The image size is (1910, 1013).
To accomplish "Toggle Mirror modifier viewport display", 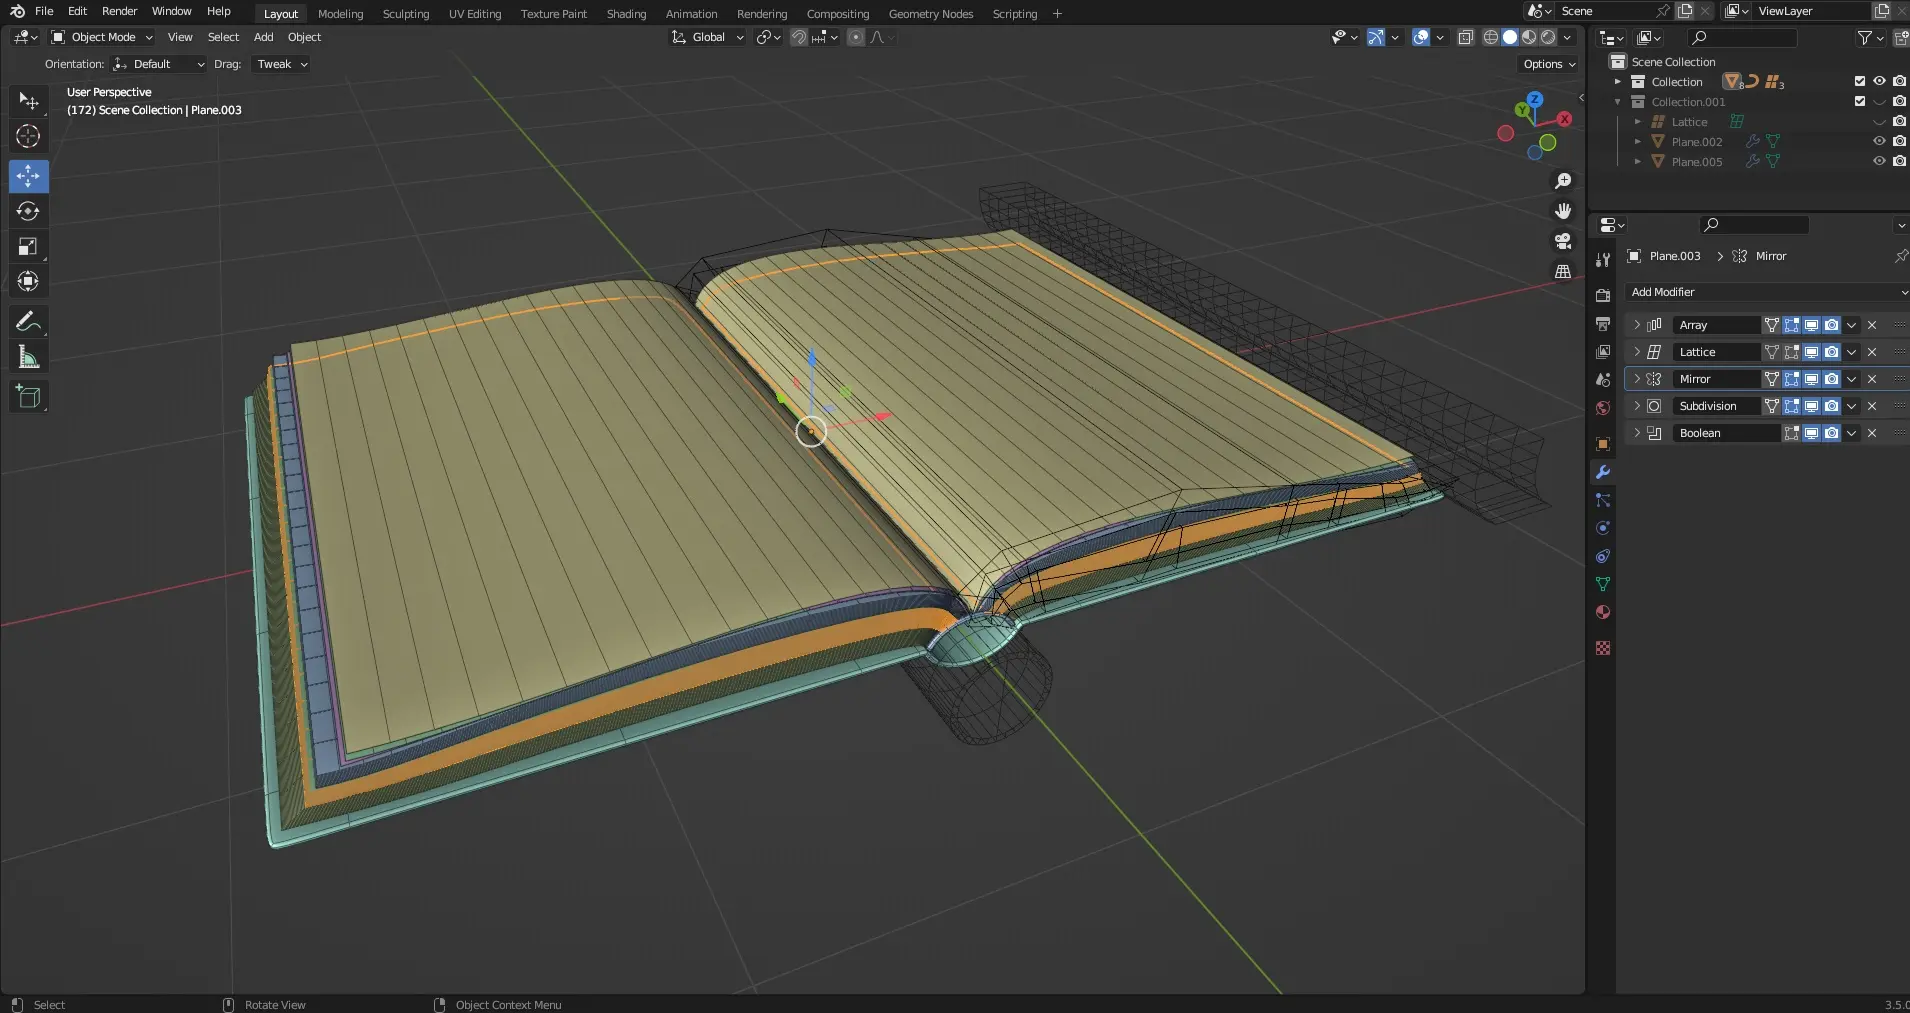I will (1811, 379).
